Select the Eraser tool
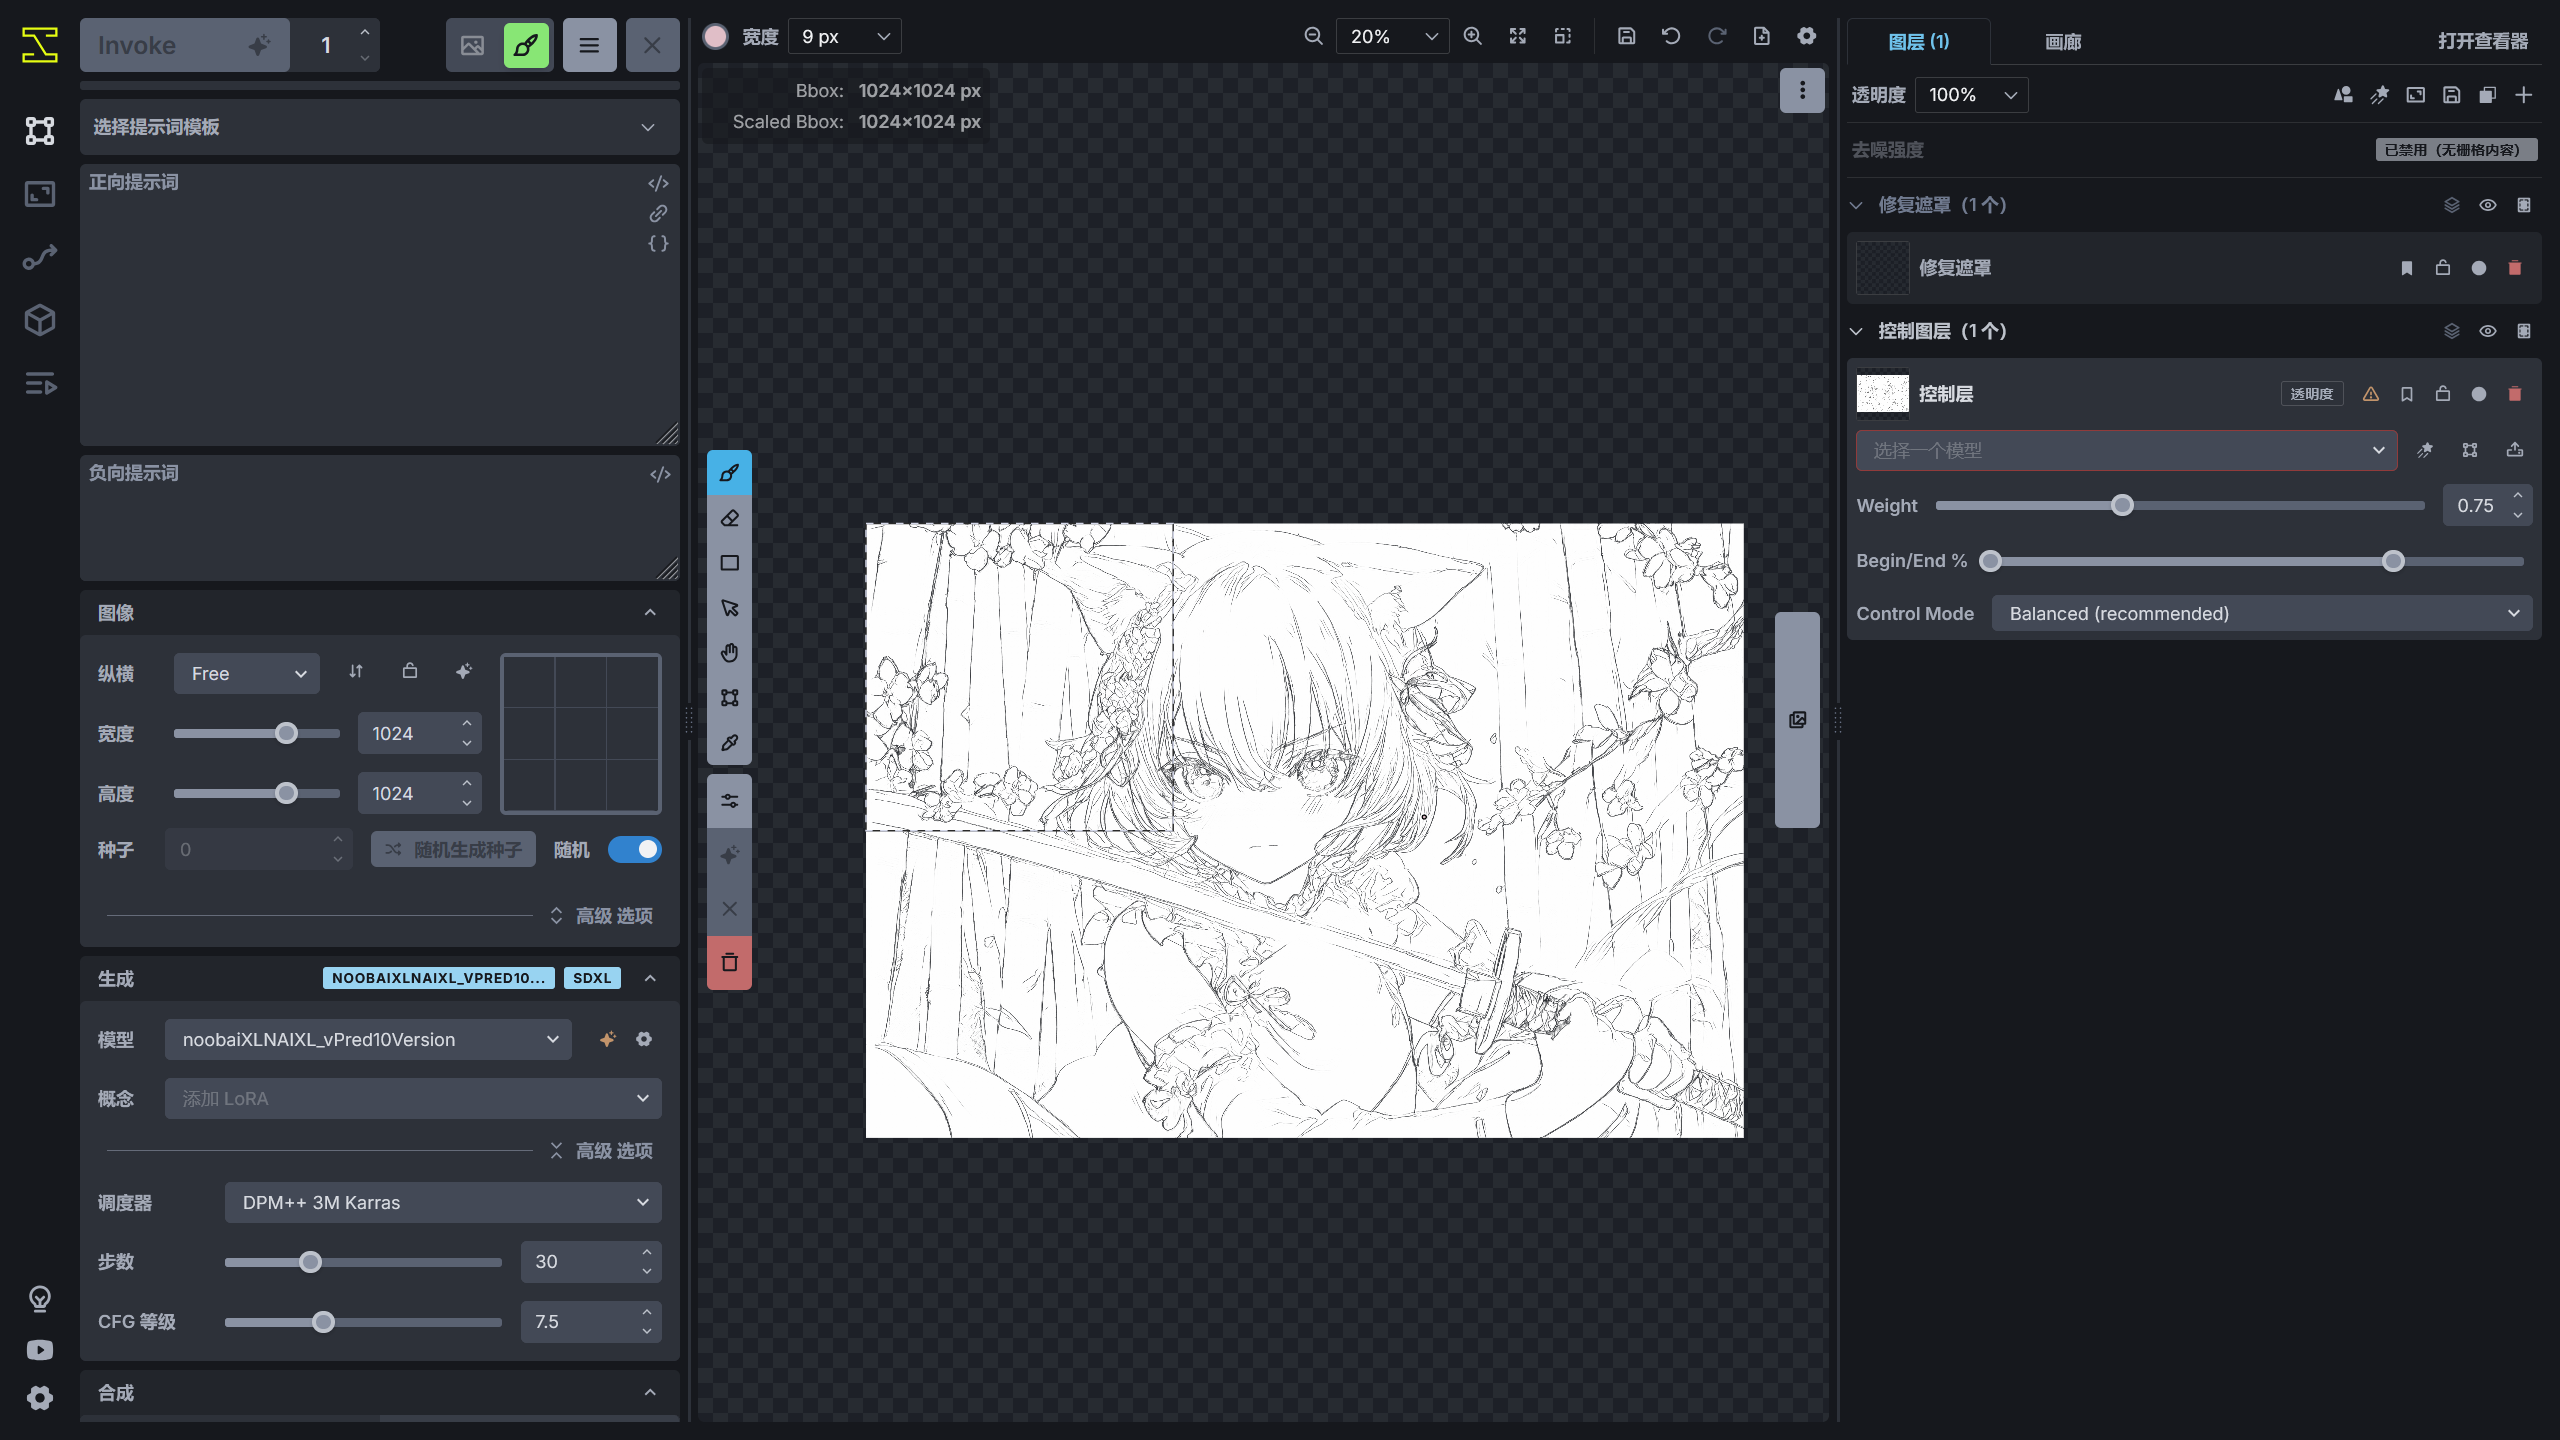The height and width of the screenshot is (1440, 2560). click(729, 517)
